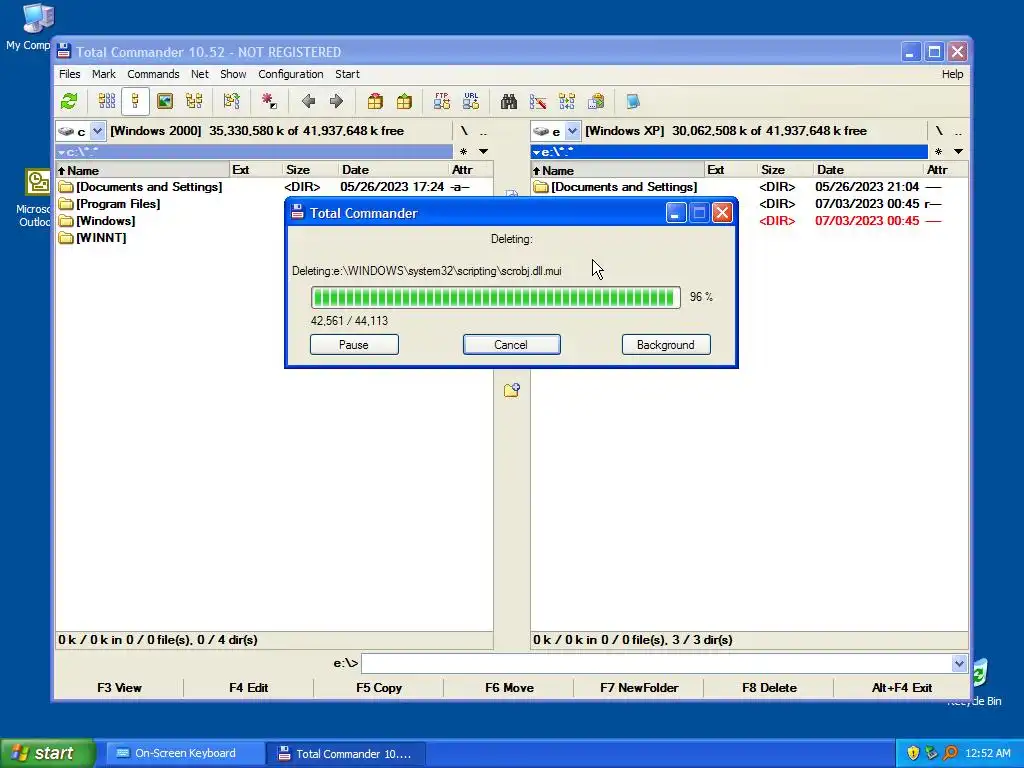Go to root in left panel backslash button
The image size is (1024, 768).
point(464,131)
